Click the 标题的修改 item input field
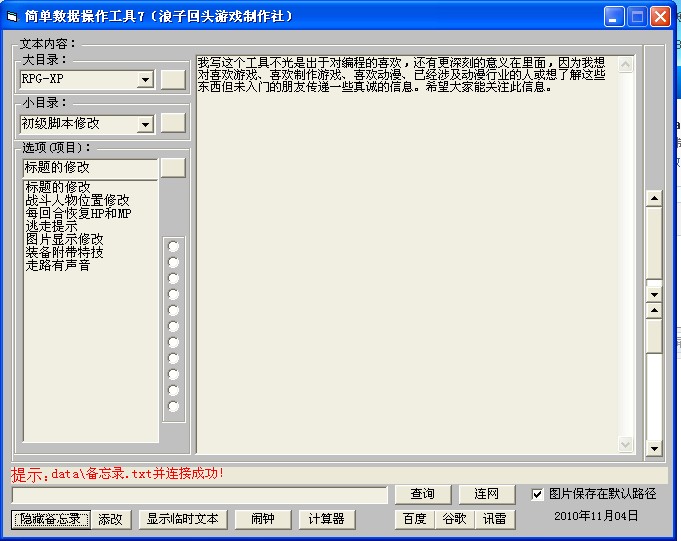This screenshot has height=541, width=681. tap(90, 168)
